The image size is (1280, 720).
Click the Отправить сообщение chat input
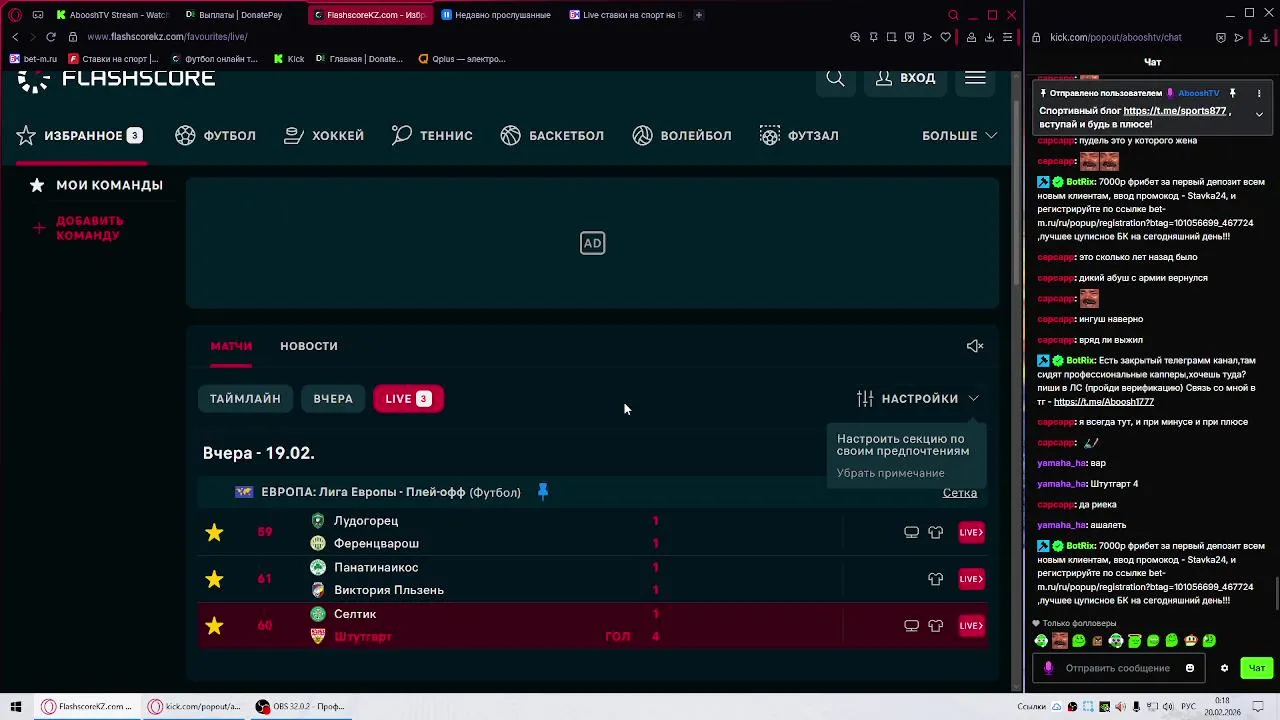point(1117,668)
